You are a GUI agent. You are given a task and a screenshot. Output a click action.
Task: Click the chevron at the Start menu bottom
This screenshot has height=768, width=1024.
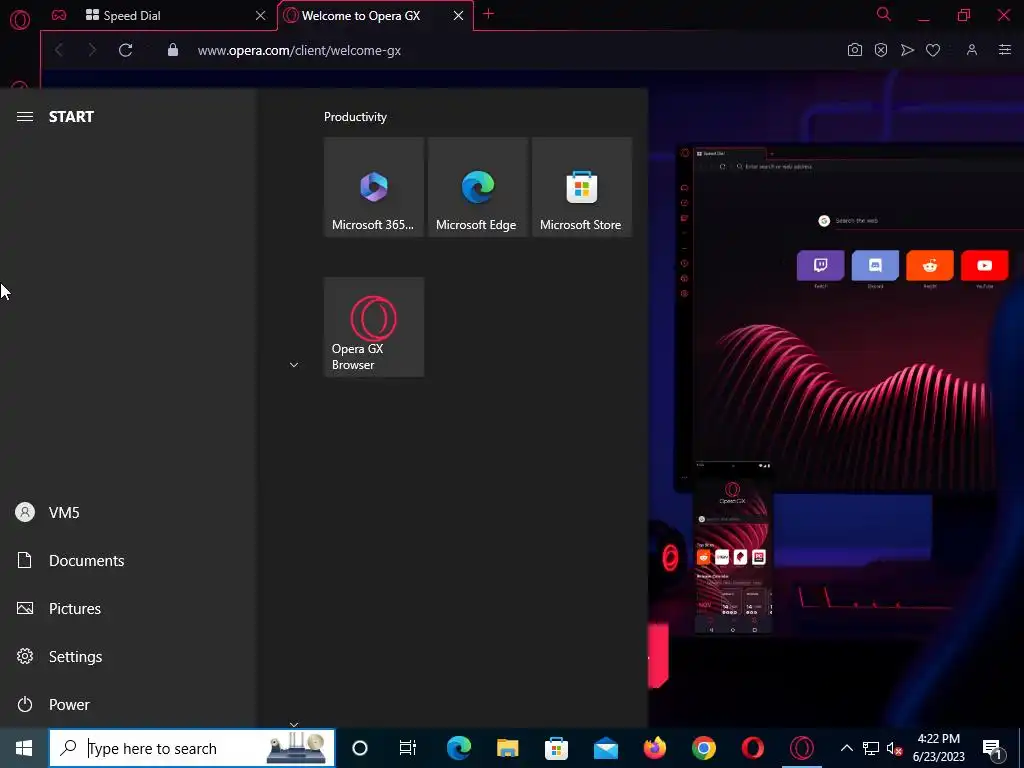(294, 724)
